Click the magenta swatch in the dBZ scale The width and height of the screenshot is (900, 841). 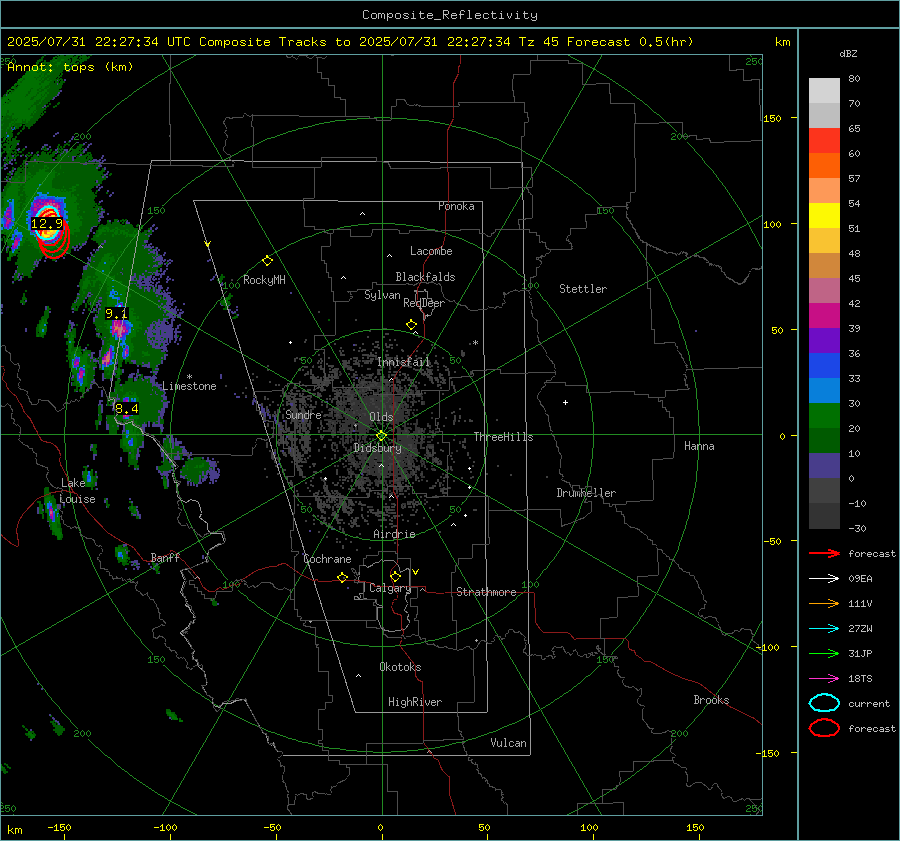pos(824,316)
